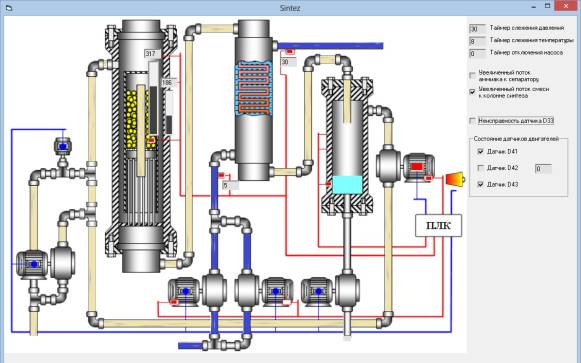The width and height of the screenshot is (581, 363).
Task: Uncheck the Датчик D43 checkbox
Action: click(481, 184)
